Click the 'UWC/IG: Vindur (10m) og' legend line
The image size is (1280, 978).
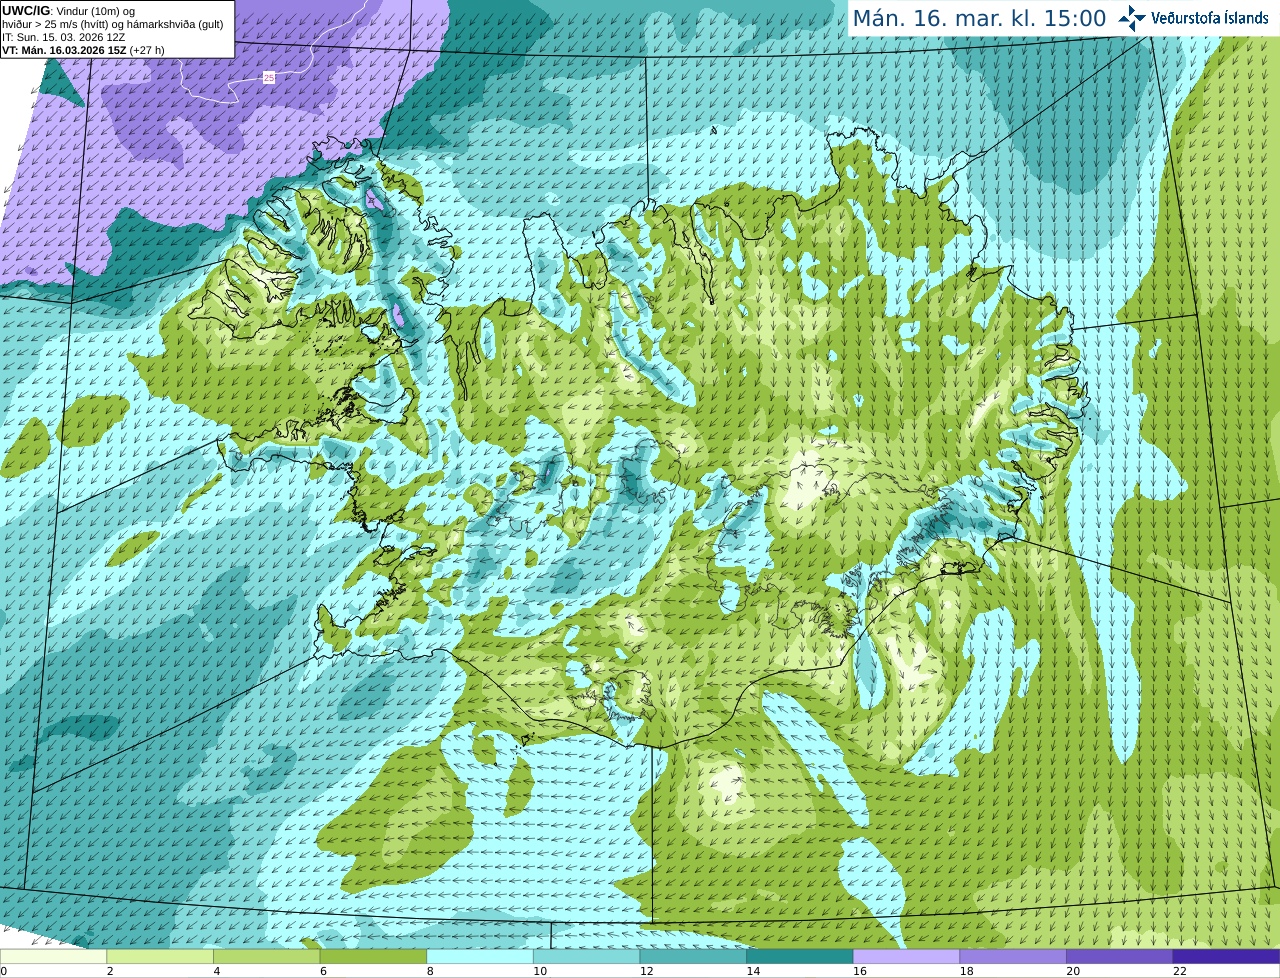pyautogui.click(x=68, y=11)
